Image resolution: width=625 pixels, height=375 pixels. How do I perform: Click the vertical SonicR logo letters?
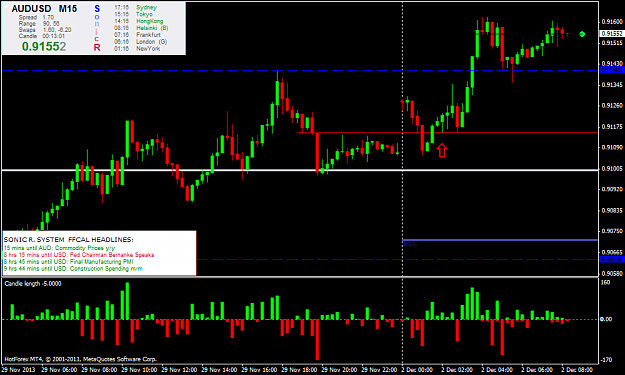97,28
